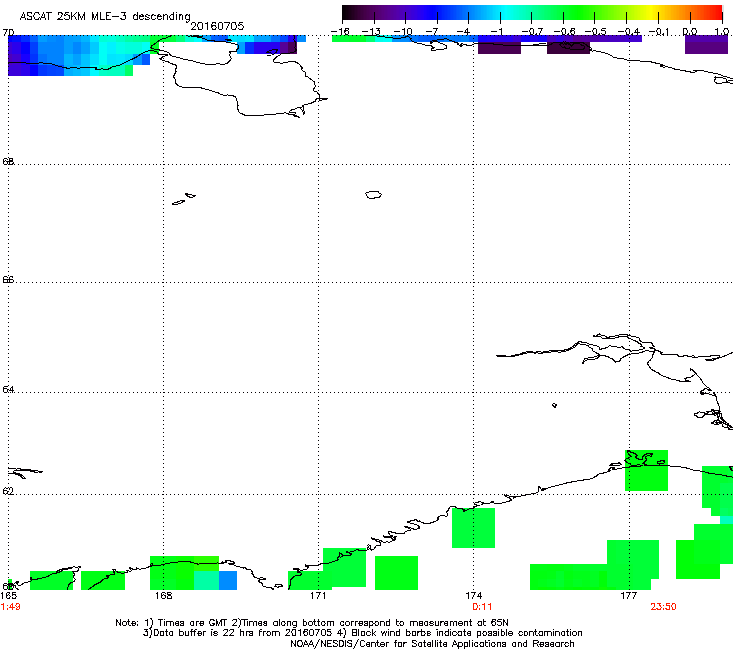Click the title 'ASCAT 25KM MLE-3 descending'
Image resolution: width=740 pixels, height=650 pixels.
pyautogui.click(x=105, y=17)
